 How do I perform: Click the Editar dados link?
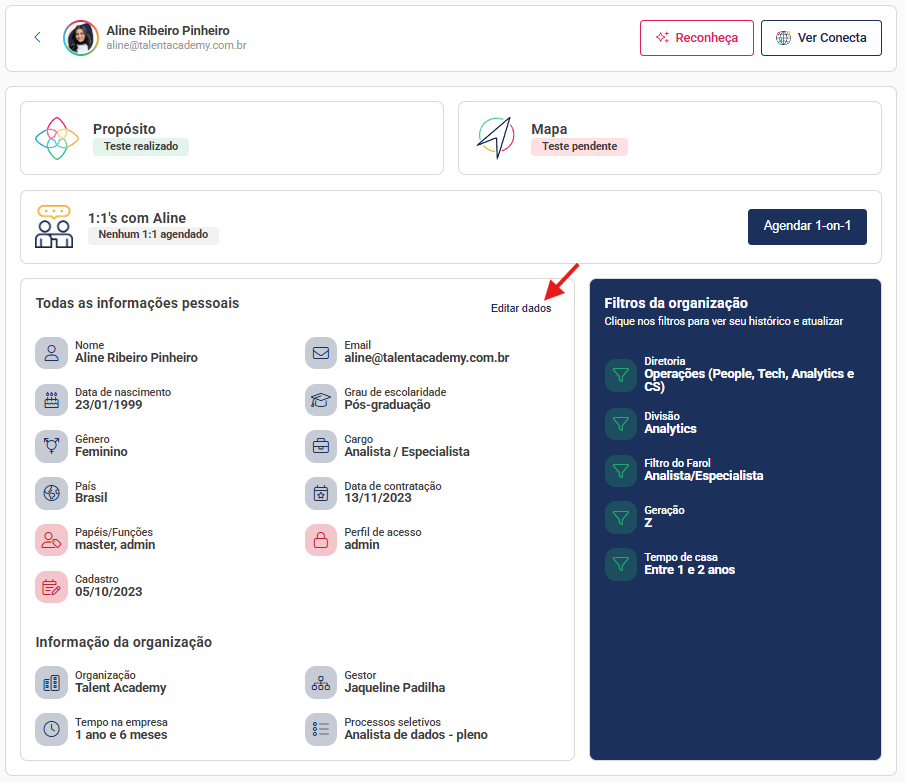(x=520, y=308)
